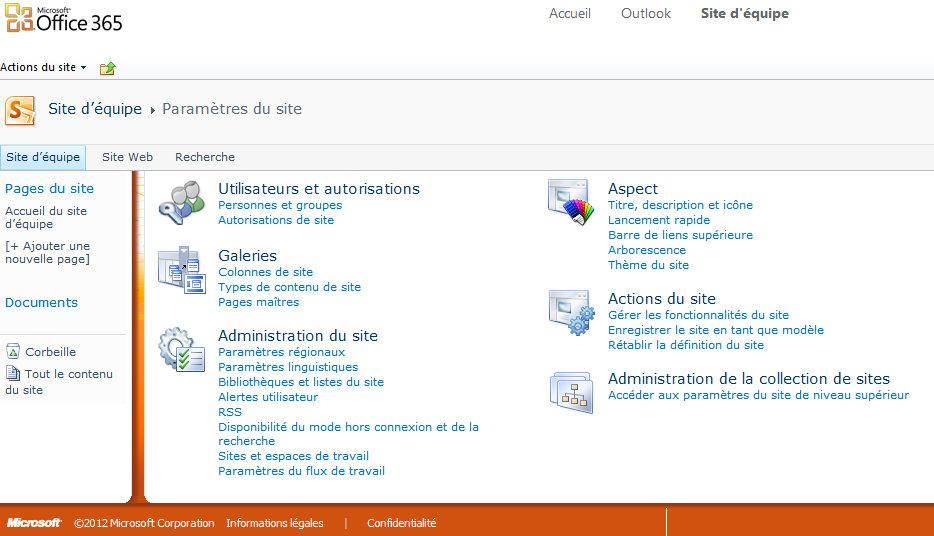
Task: Open the Corbeille link
Action: [x=51, y=352]
